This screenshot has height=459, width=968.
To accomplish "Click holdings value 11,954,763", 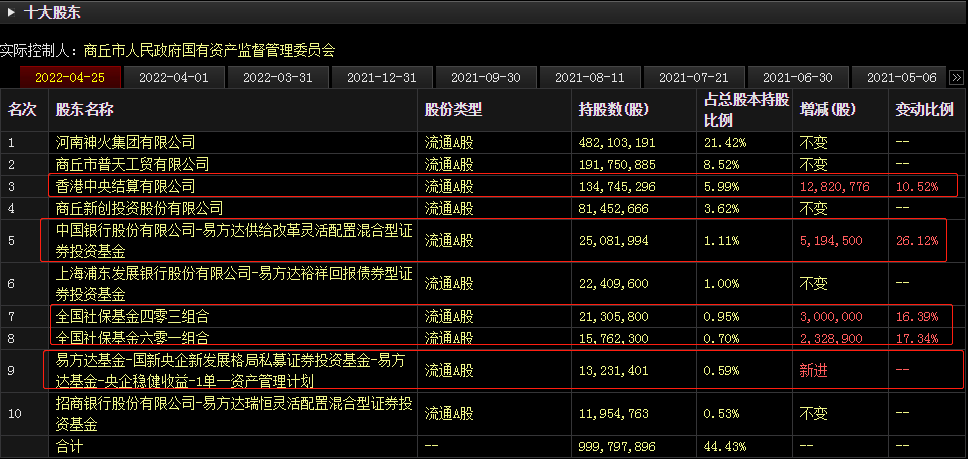I will click(614, 413).
